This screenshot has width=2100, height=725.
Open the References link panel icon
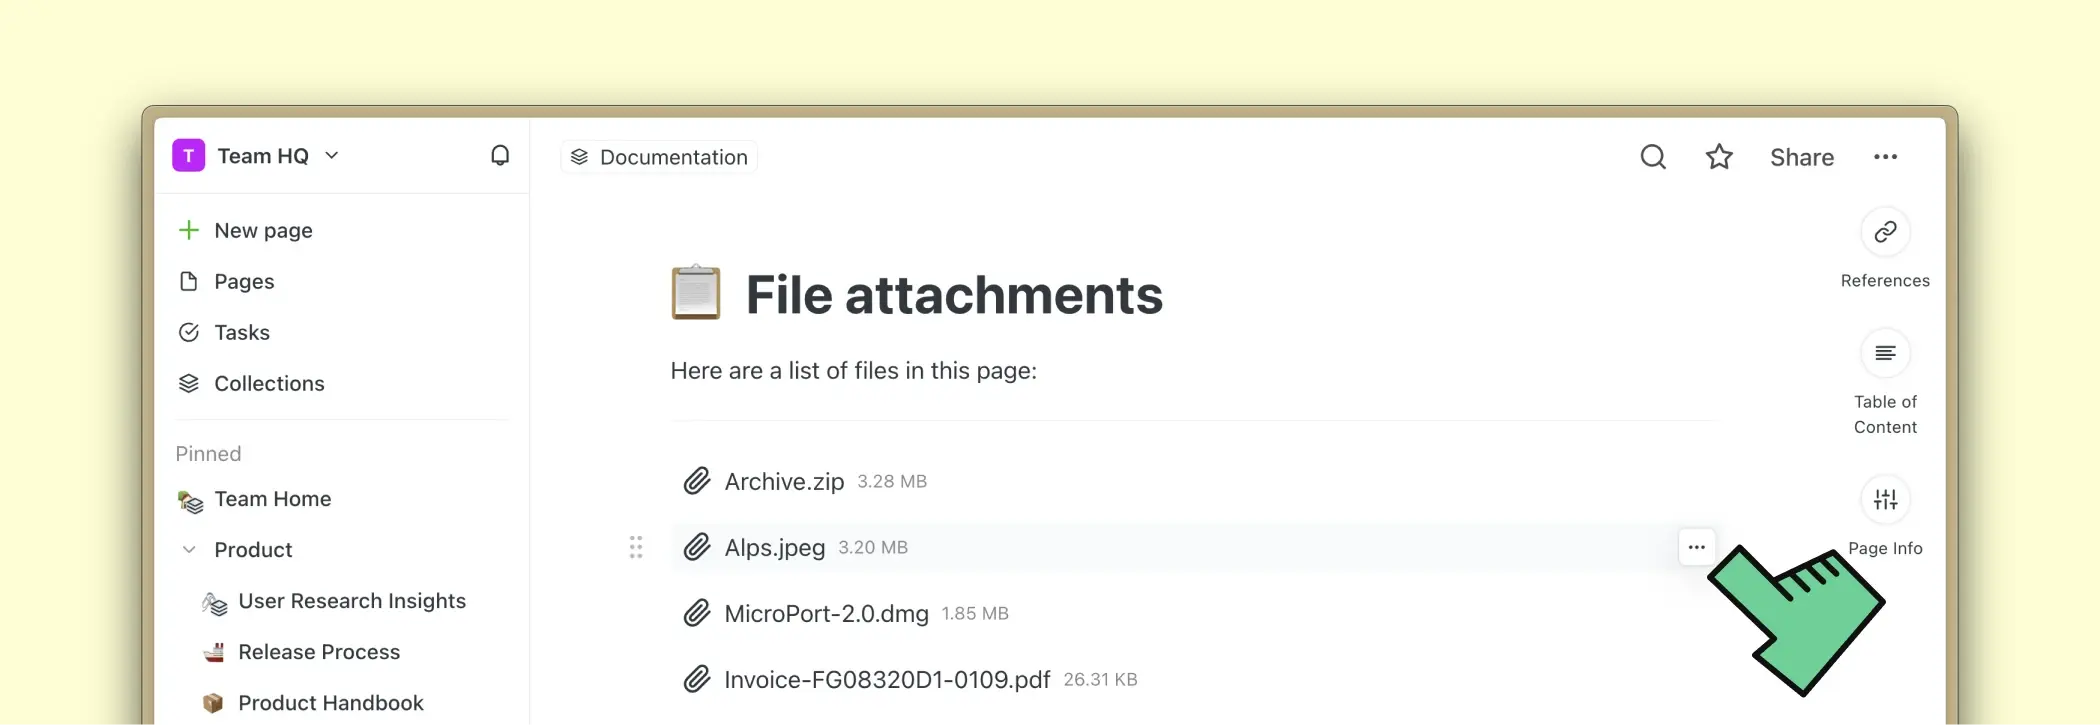click(x=1885, y=232)
